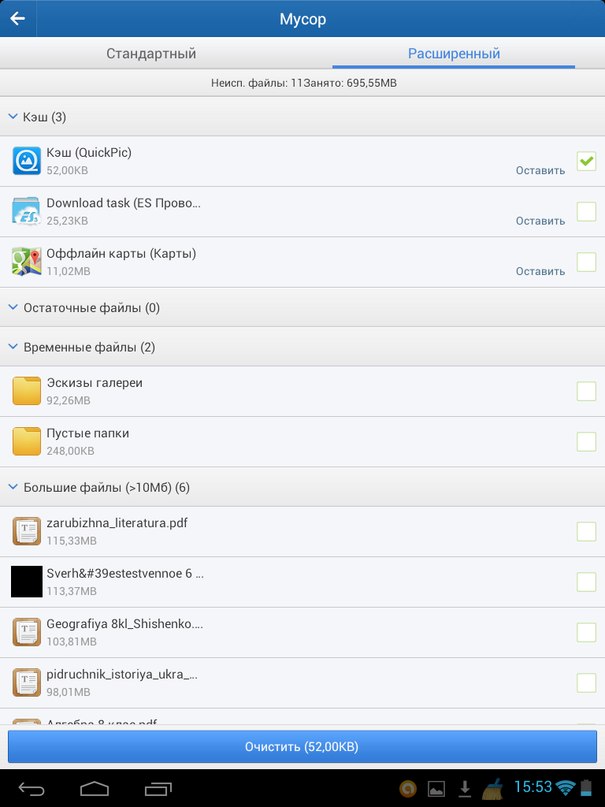
Task: Collapse the Временные файлы (2) section
Action: [x=302, y=347]
